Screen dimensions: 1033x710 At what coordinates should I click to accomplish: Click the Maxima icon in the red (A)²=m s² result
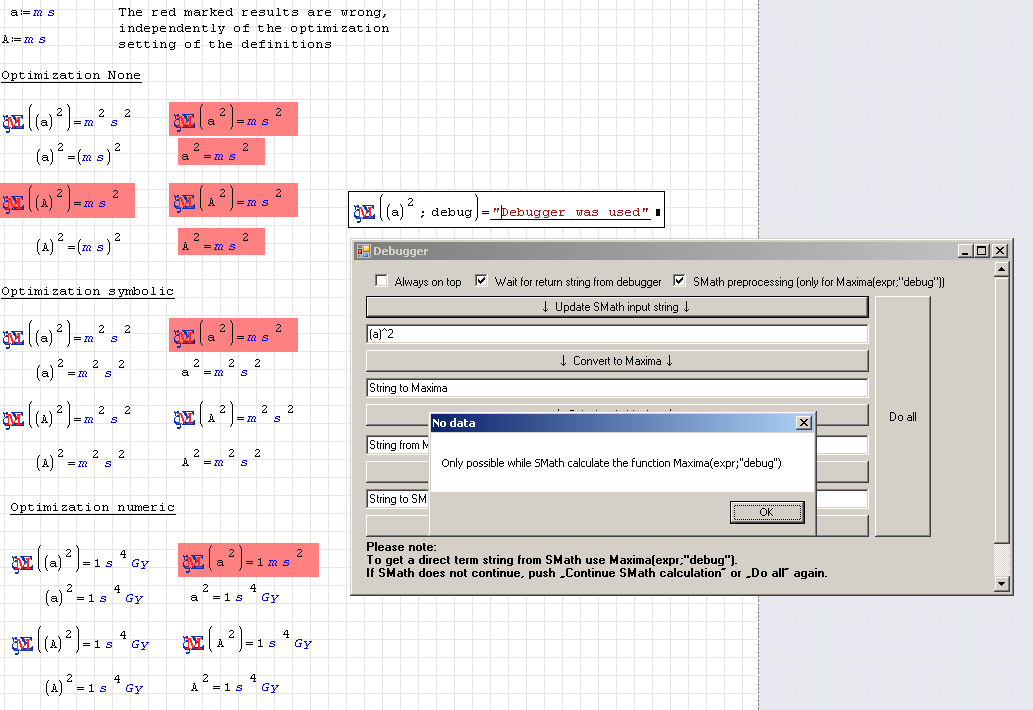tap(14, 203)
